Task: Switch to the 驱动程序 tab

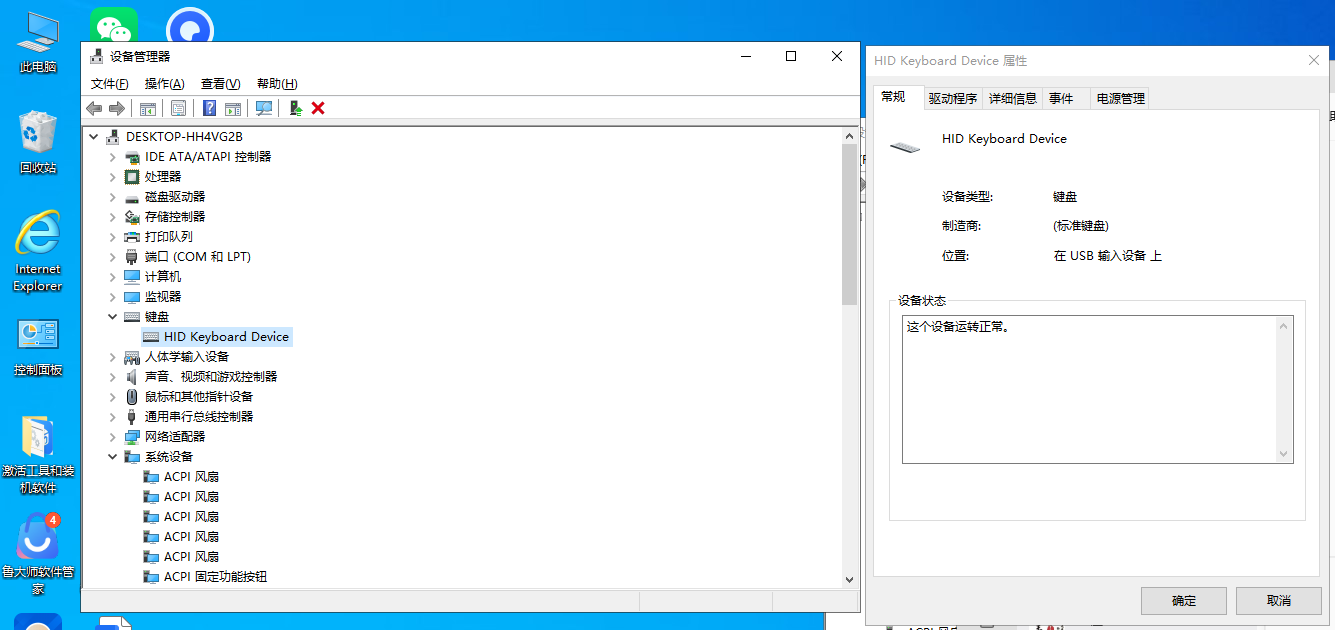Action: coord(952,98)
